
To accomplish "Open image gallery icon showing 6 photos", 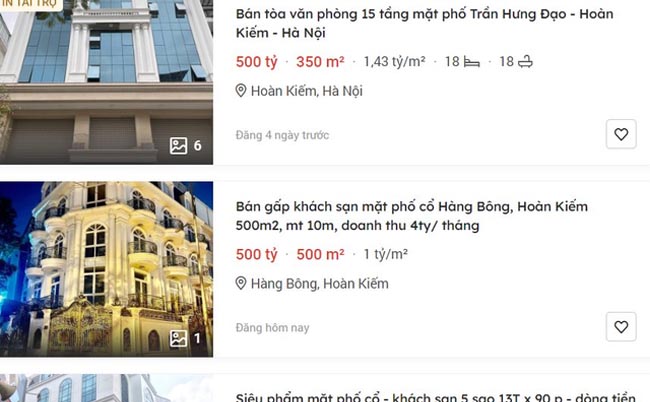I will [179, 145].
